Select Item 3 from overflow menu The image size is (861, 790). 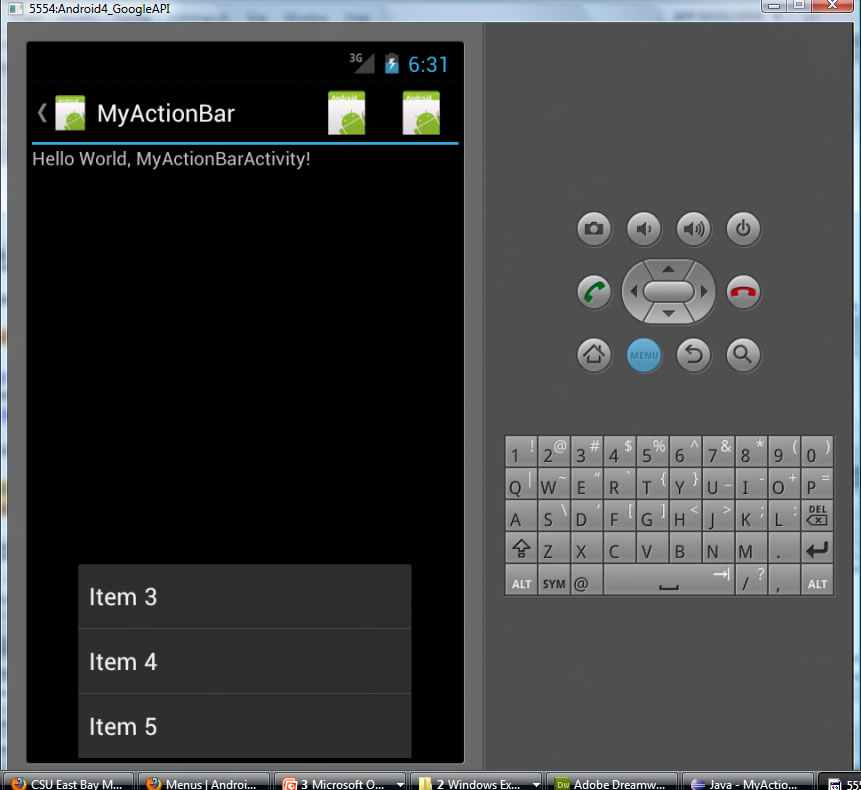(x=244, y=597)
